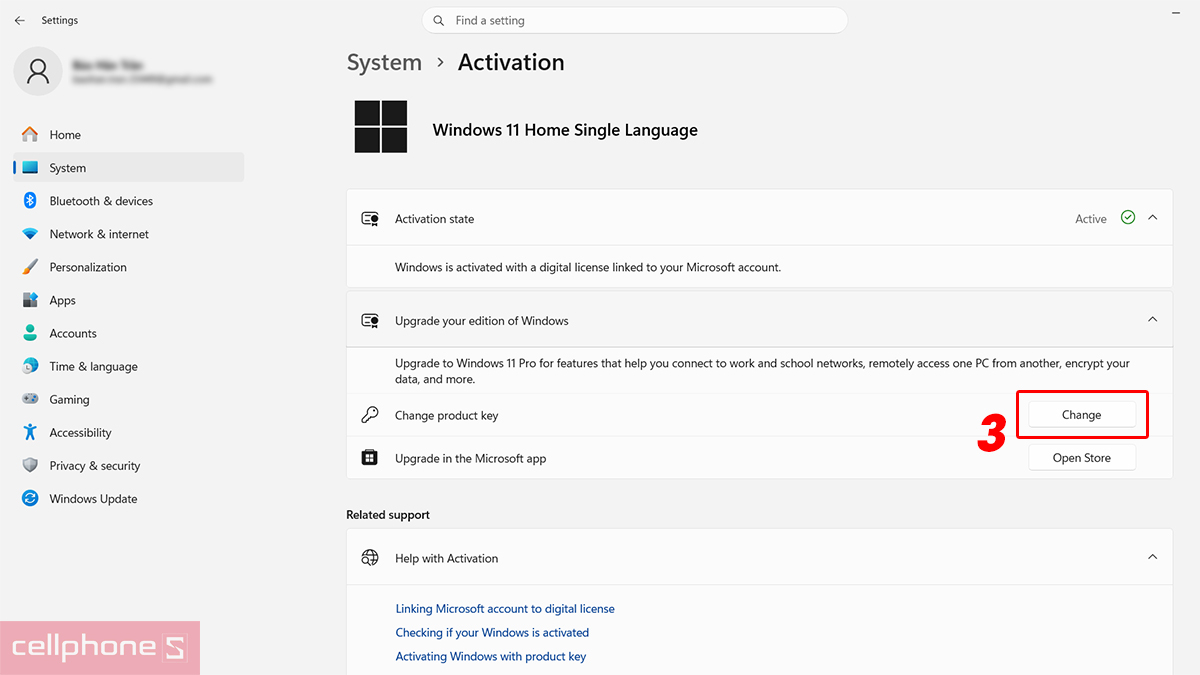
Task: Open Gaming settings
Action: click(128, 399)
